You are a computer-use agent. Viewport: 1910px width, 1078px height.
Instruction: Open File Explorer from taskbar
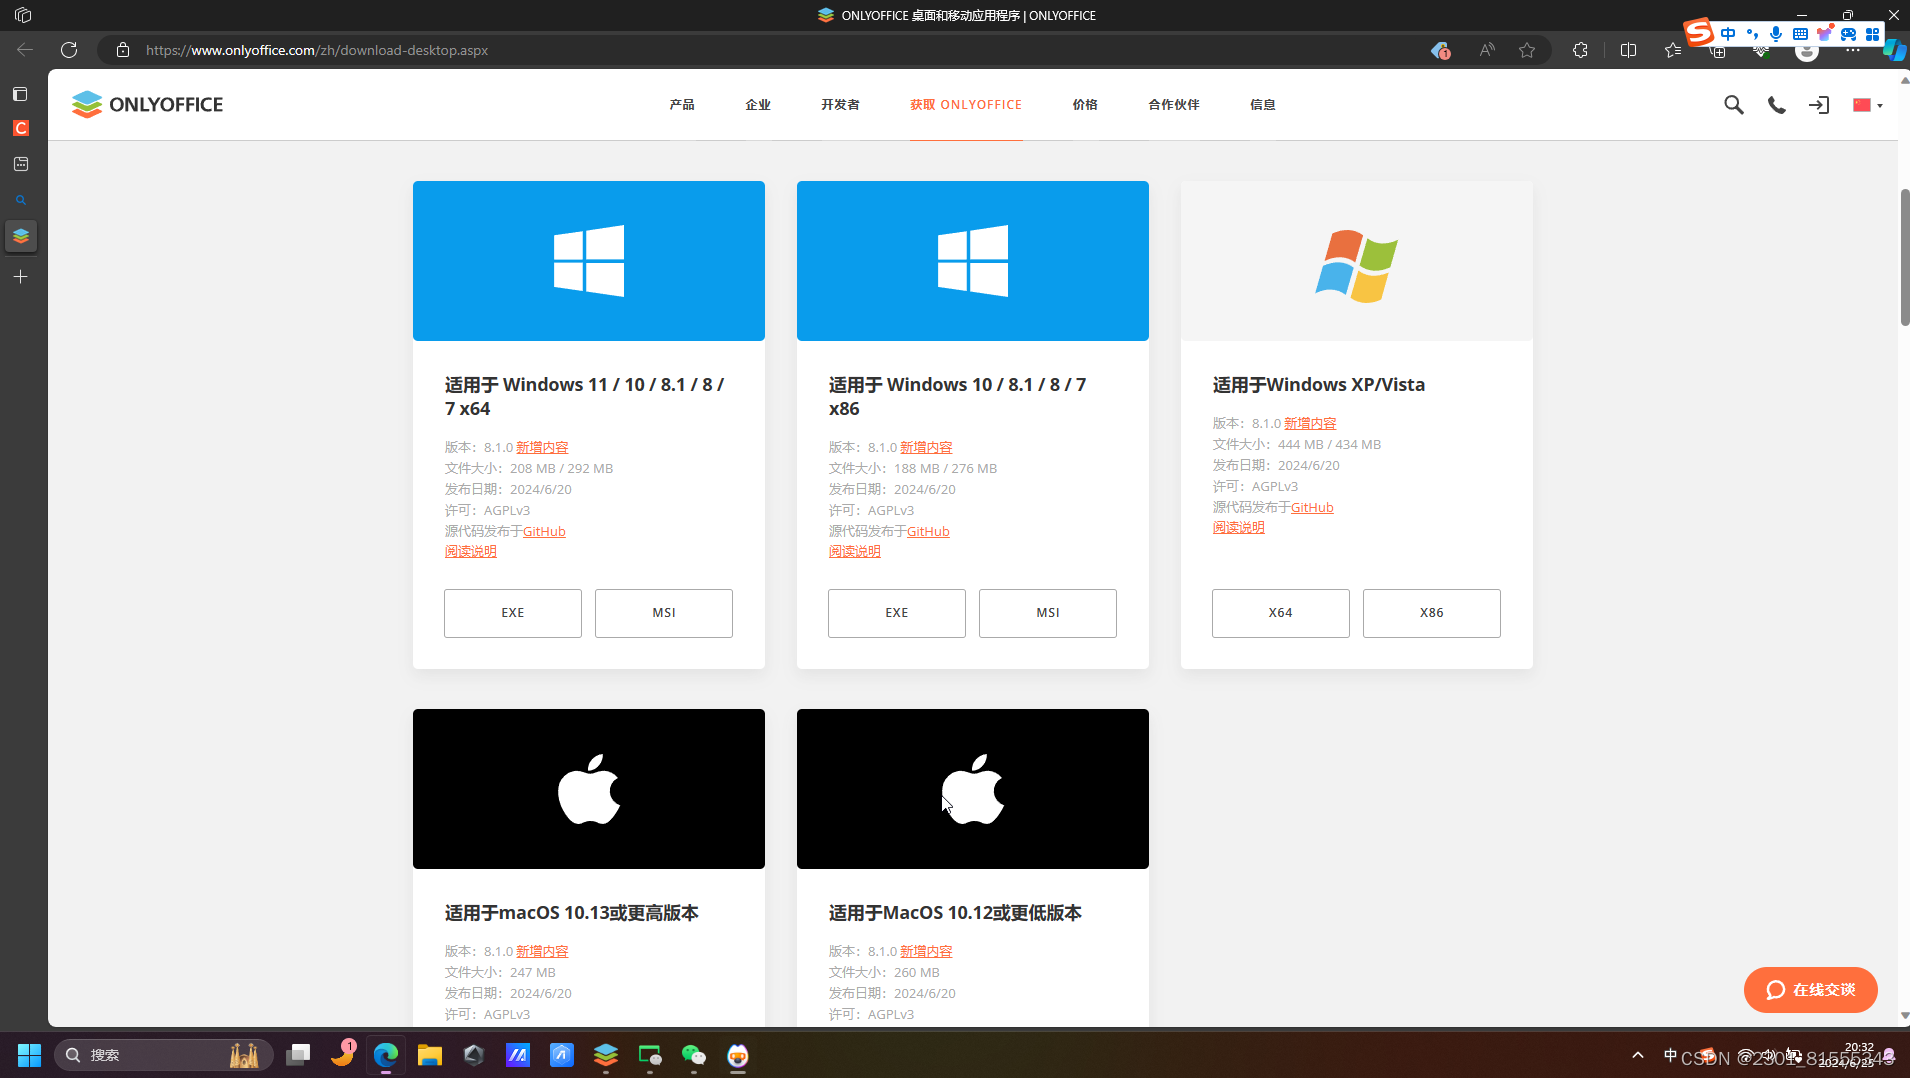click(x=430, y=1055)
